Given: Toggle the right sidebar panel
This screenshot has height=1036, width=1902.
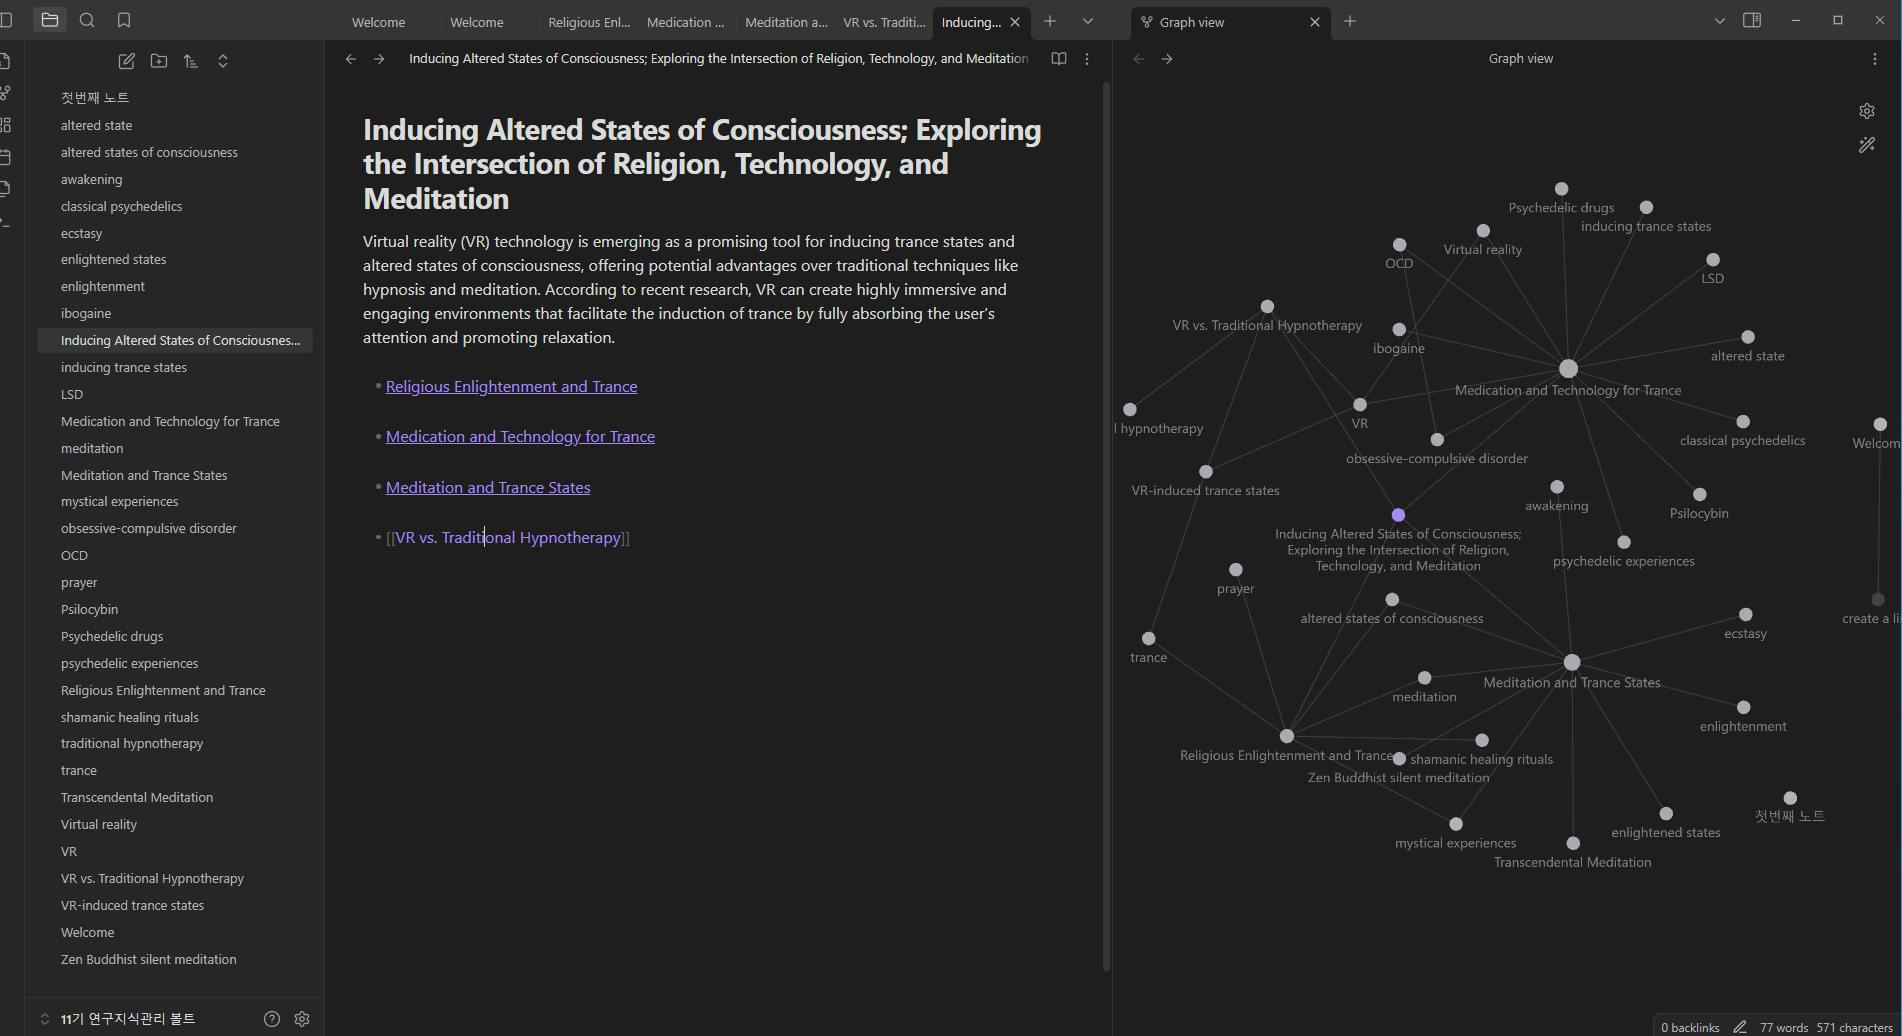Looking at the screenshot, I should pos(1751,20).
